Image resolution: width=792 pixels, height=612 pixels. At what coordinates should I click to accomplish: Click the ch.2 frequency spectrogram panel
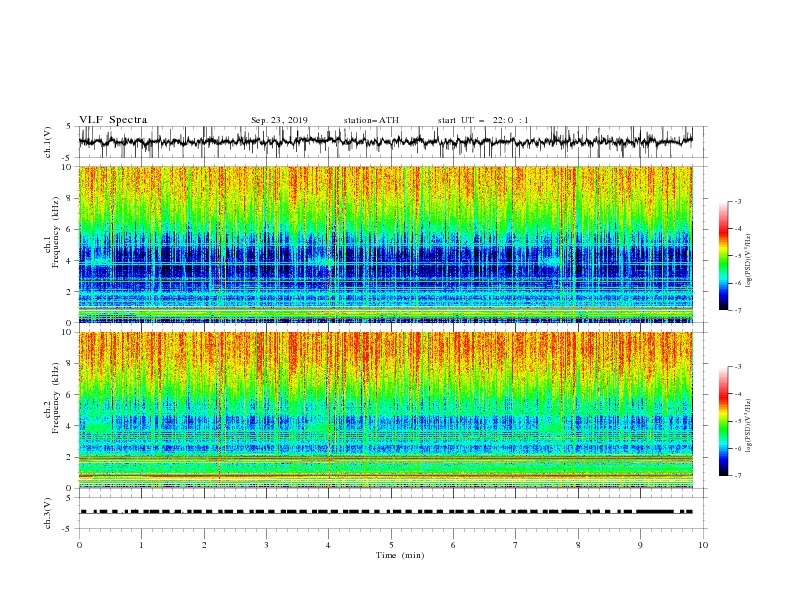click(386, 410)
